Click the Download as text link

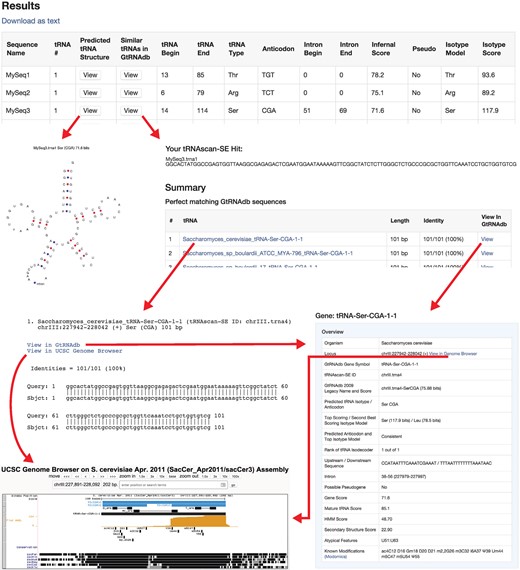tap(31, 21)
